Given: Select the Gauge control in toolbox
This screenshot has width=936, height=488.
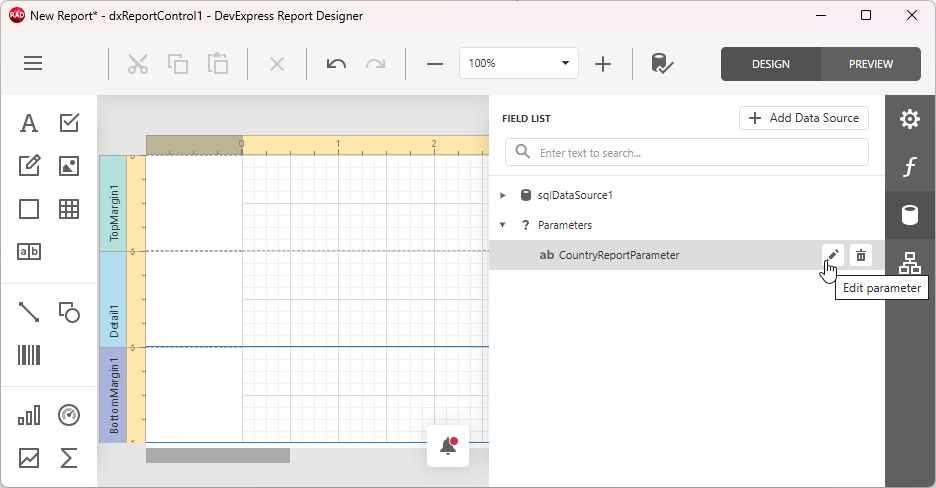Looking at the screenshot, I should 69,415.
